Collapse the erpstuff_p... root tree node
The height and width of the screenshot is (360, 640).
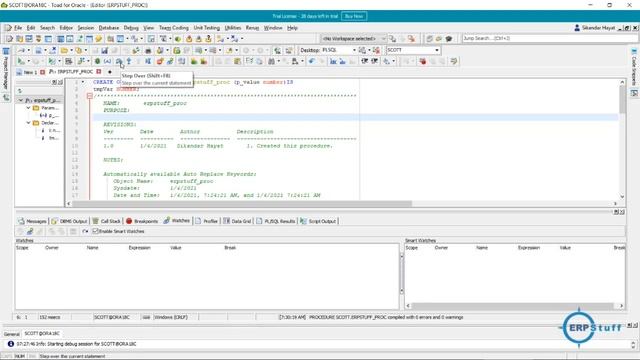[x=20, y=100]
